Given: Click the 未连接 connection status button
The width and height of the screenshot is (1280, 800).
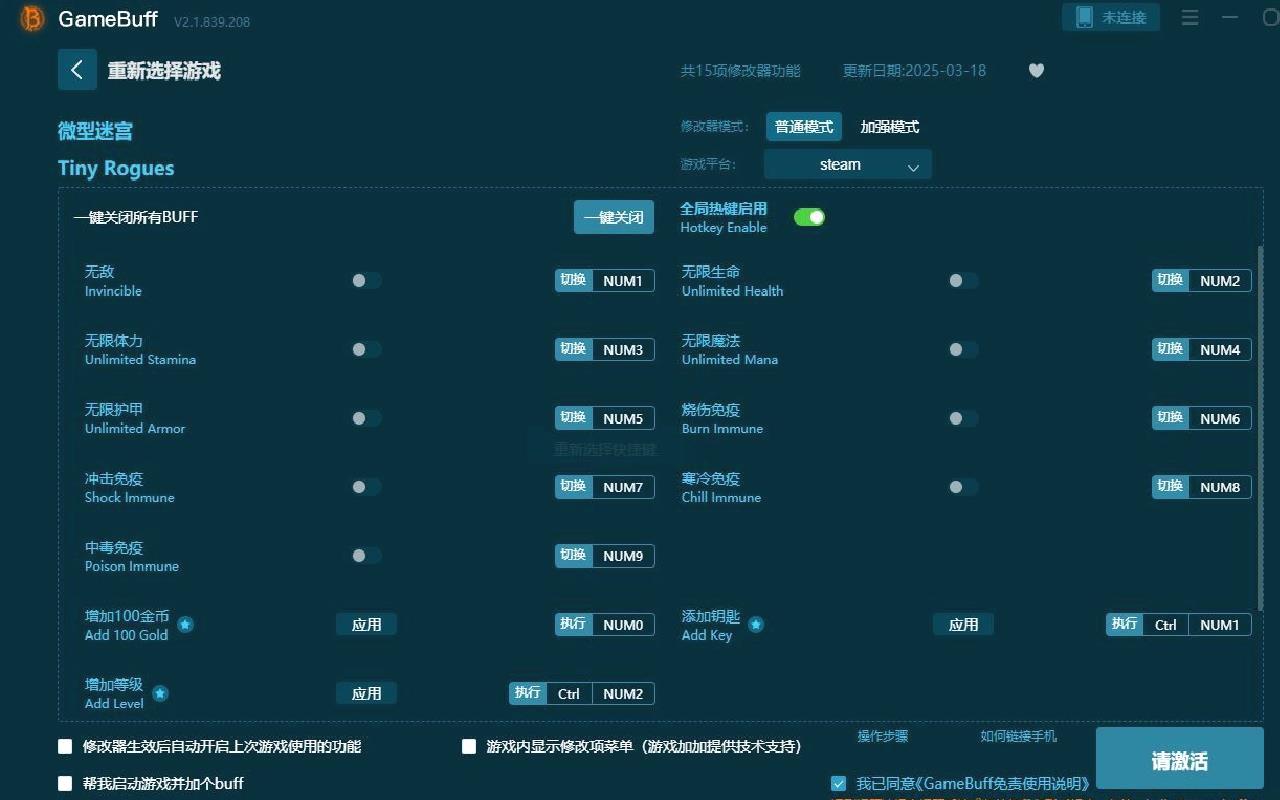Looking at the screenshot, I should [x=1111, y=17].
